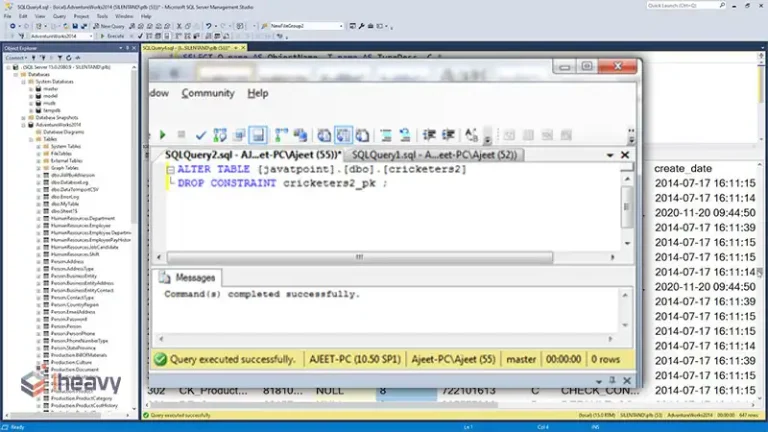Click the Include Client Statistics icon in the overlay
This screenshot has width=768, height=432.
301,135
